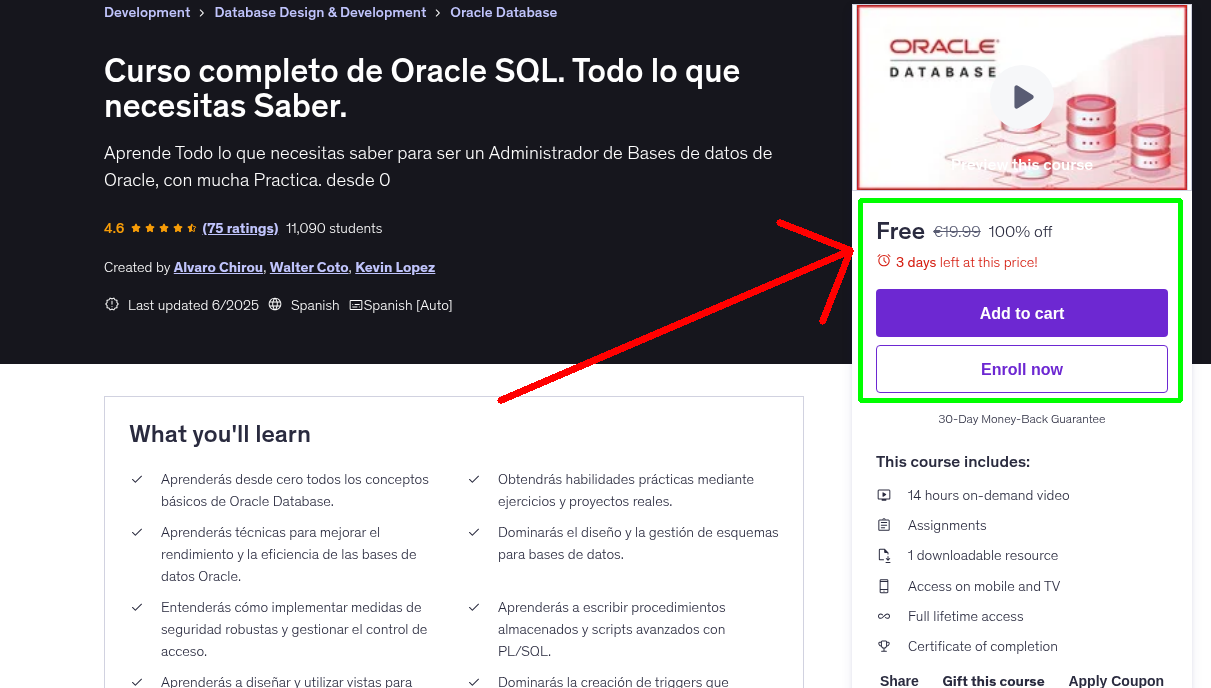Open the Development breadcrumb
1211x688 pixels.
[x=147, y=12]
